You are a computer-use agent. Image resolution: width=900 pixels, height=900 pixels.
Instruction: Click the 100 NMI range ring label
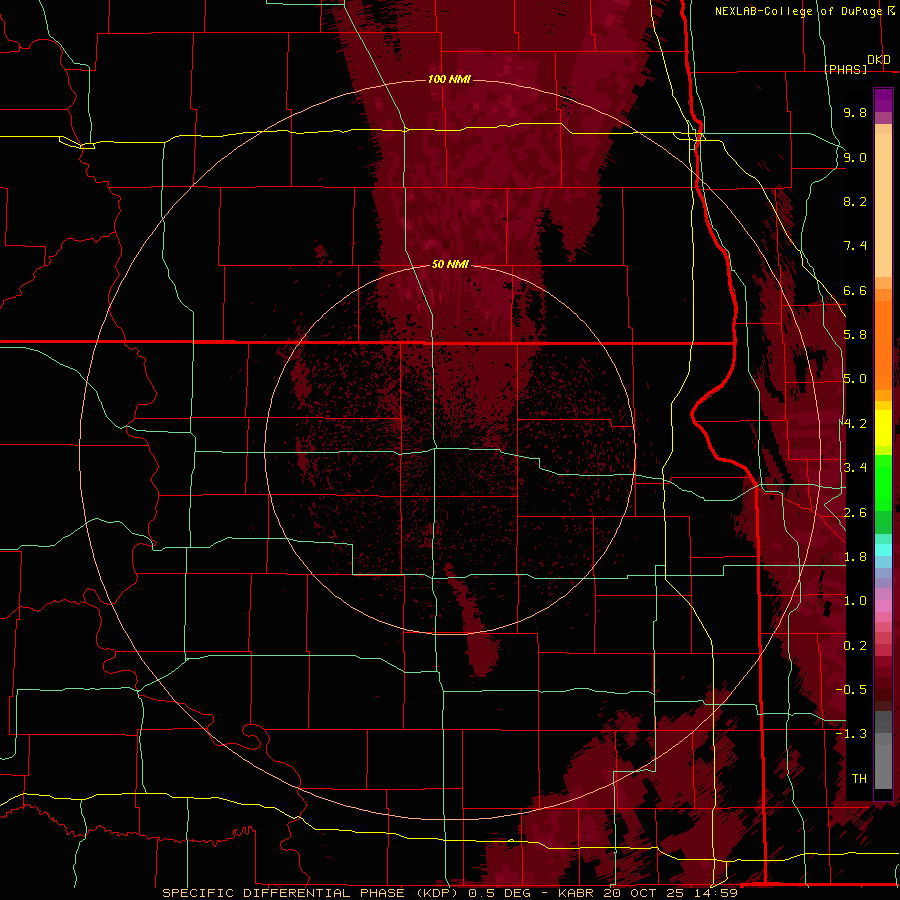449,79
